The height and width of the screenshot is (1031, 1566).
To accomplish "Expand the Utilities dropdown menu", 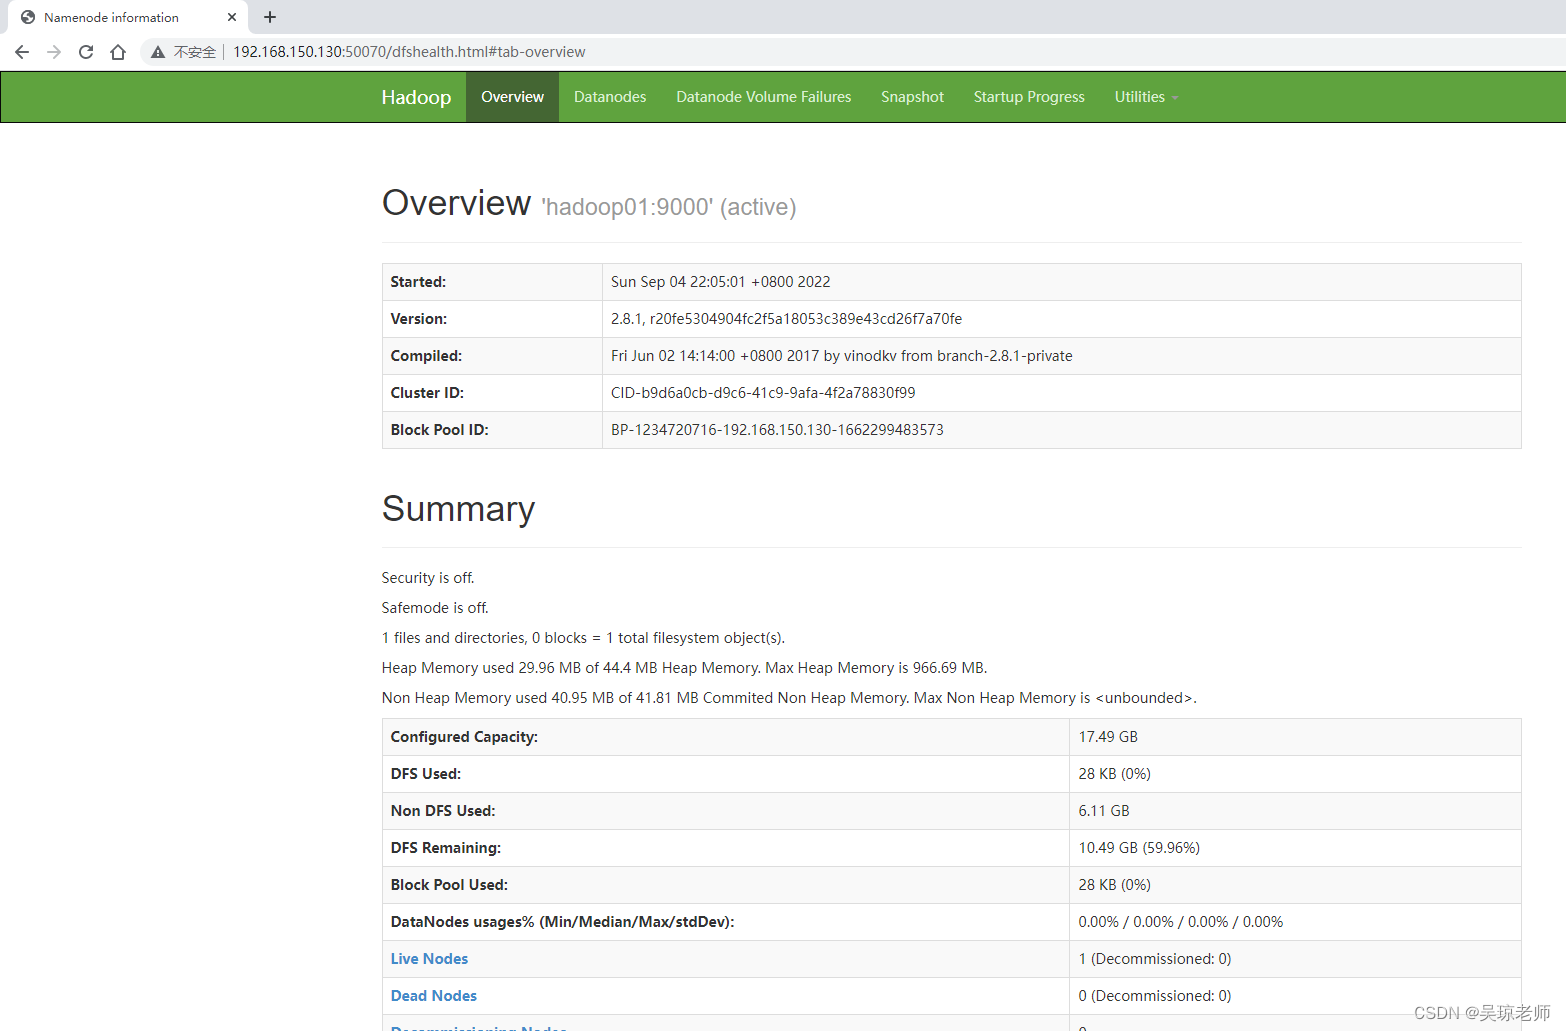I will coord(1147,97).
